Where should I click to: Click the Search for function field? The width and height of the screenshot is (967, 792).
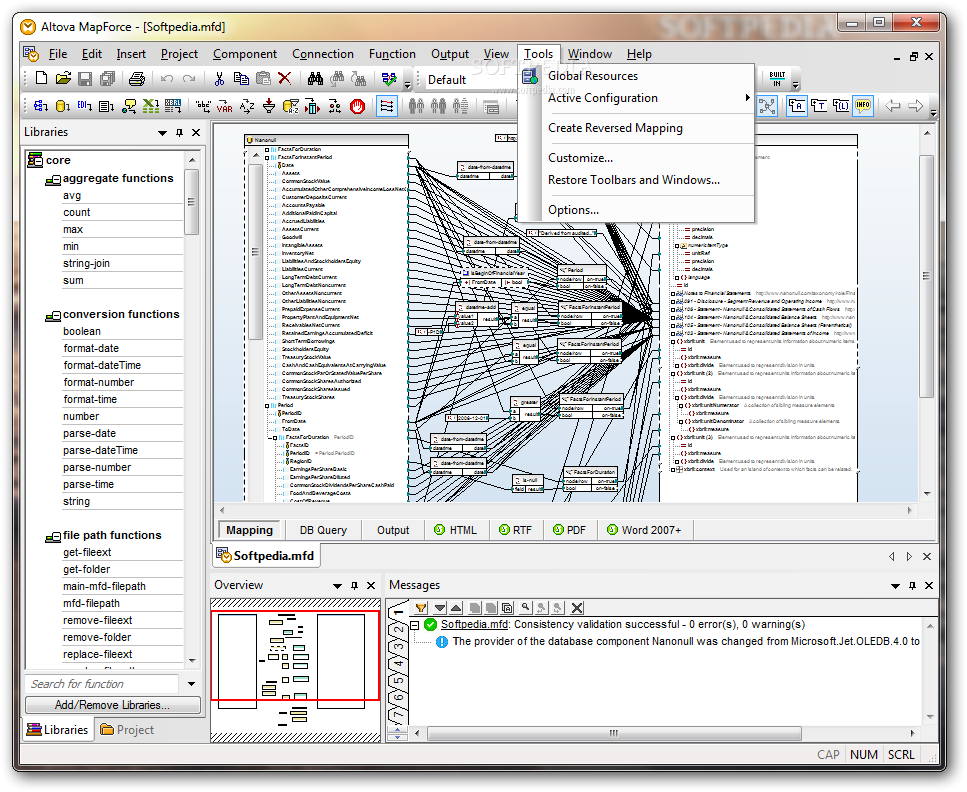click(102, 684)
